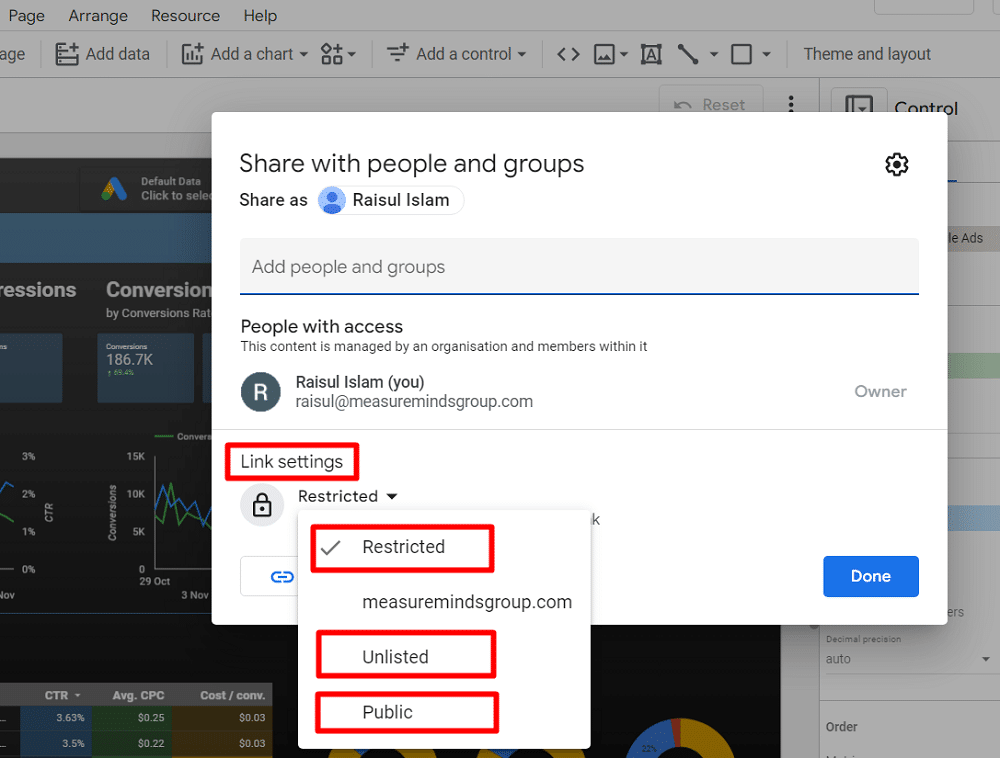Open Theme and layout settings
1000x758 pixels.
(x=867, y=54)
